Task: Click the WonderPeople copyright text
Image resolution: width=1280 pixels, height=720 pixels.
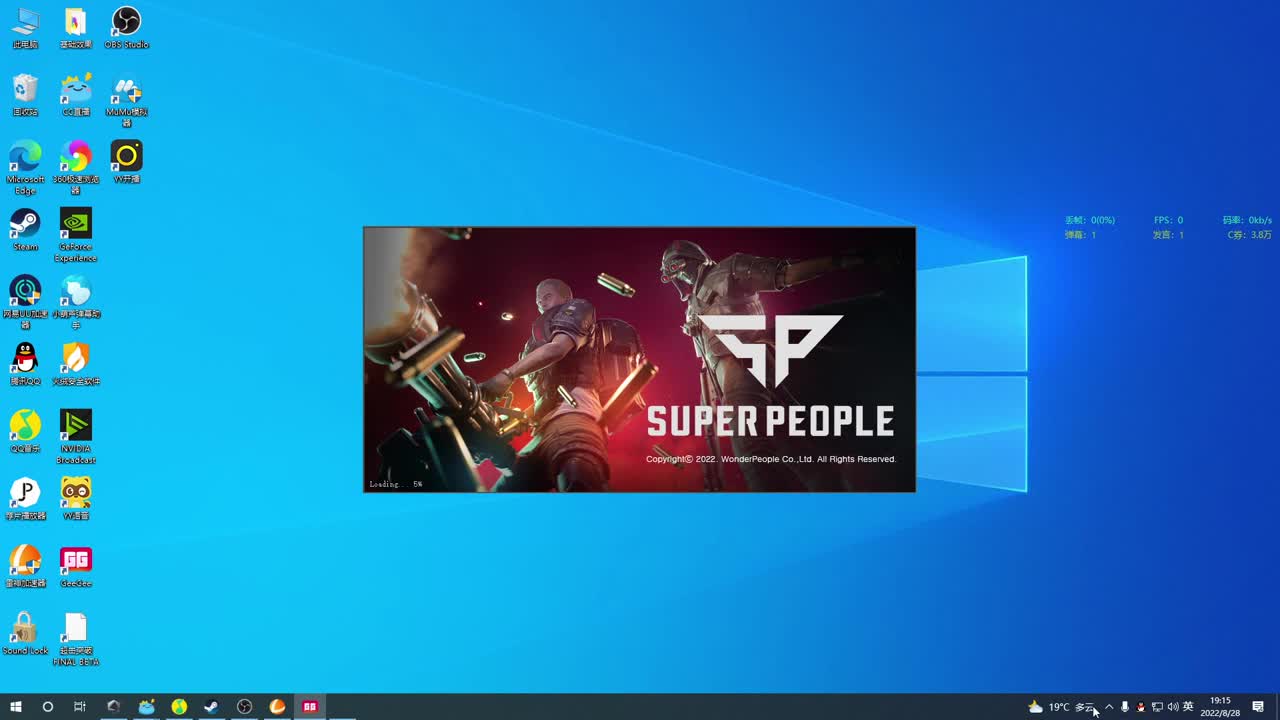Action: coord(770,459)
